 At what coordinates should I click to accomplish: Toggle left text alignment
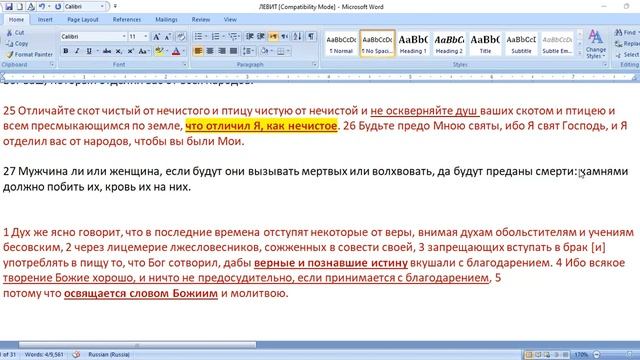pyautogui.click(x=198, y=51)
